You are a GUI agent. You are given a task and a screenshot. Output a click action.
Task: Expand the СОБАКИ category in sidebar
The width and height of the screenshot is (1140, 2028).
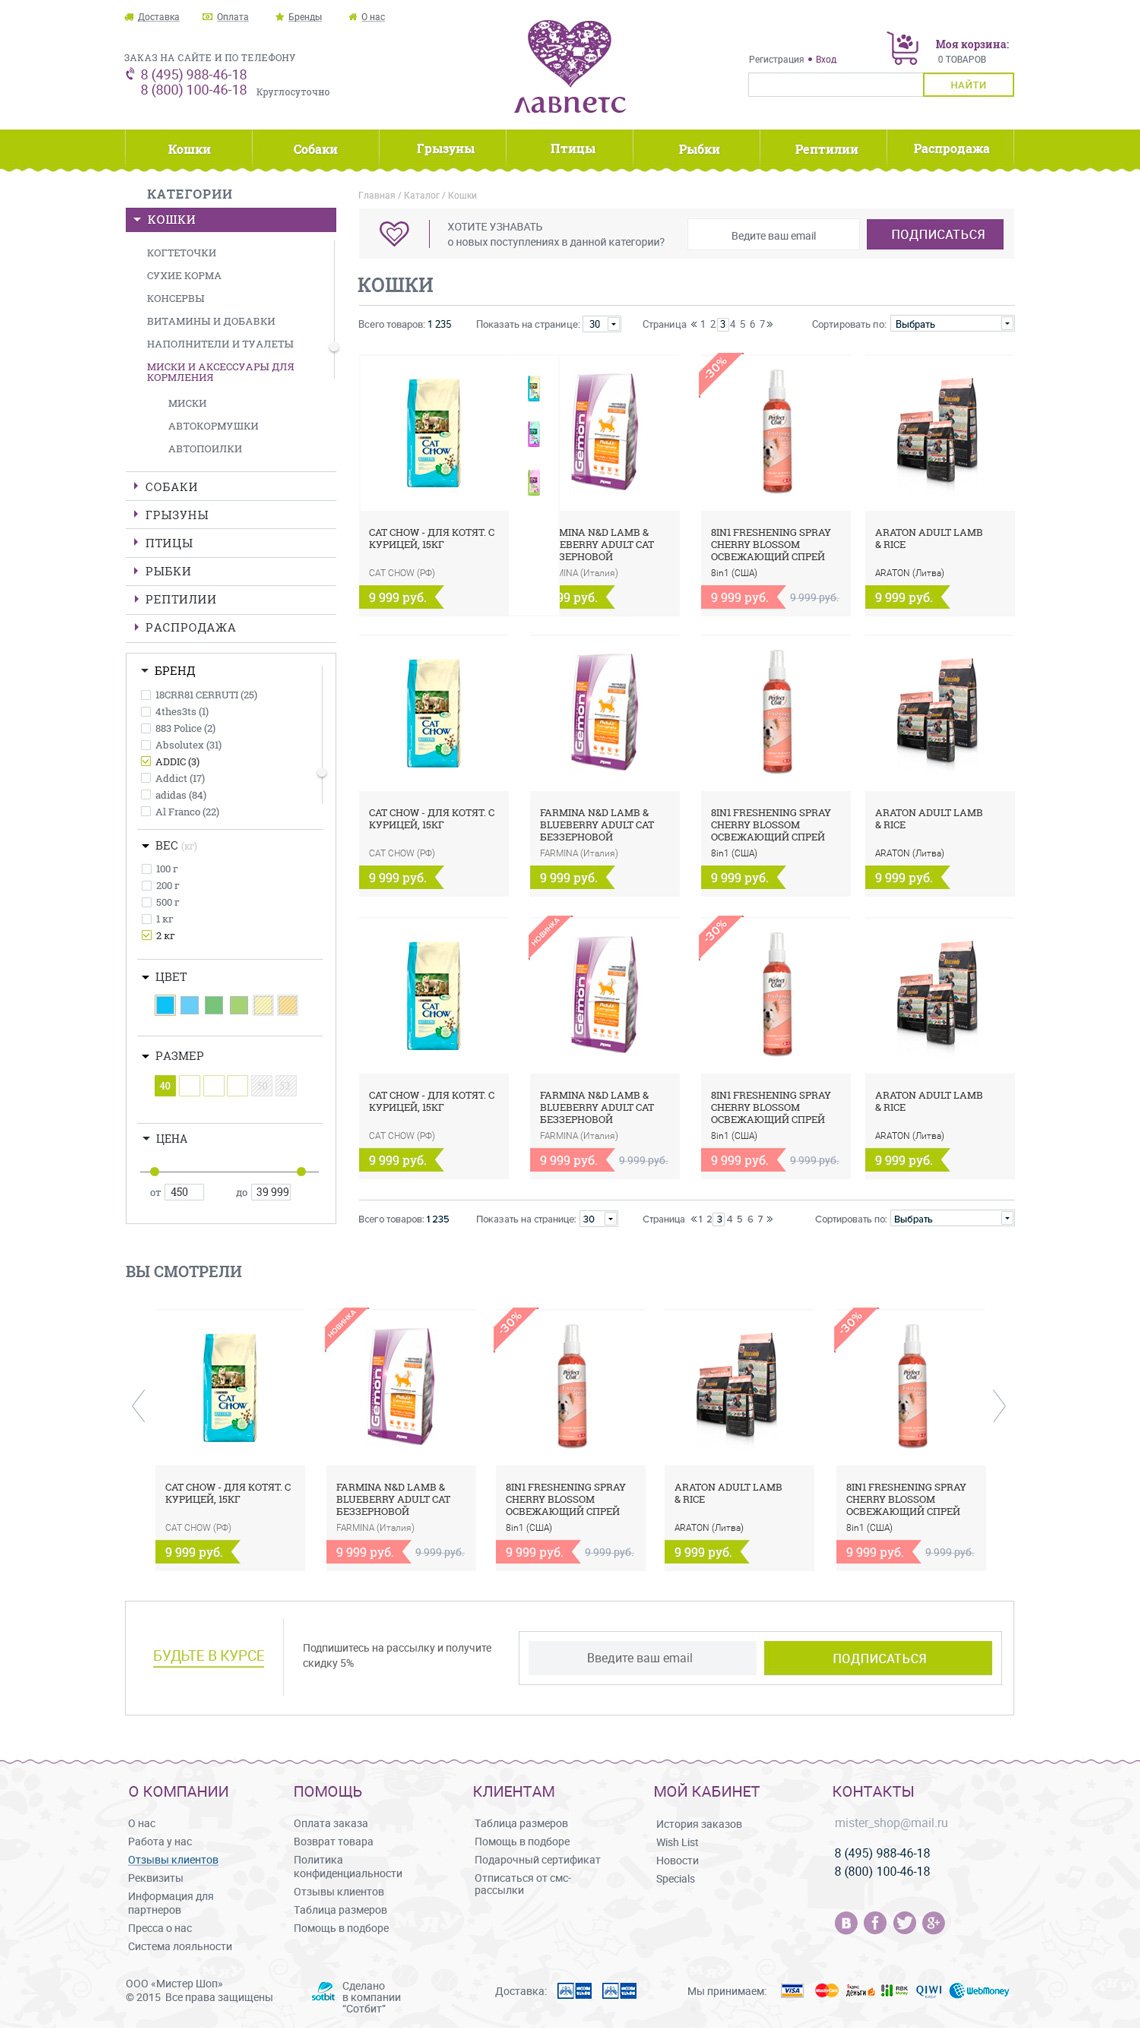pyautogui.click(x=171, y=487)
